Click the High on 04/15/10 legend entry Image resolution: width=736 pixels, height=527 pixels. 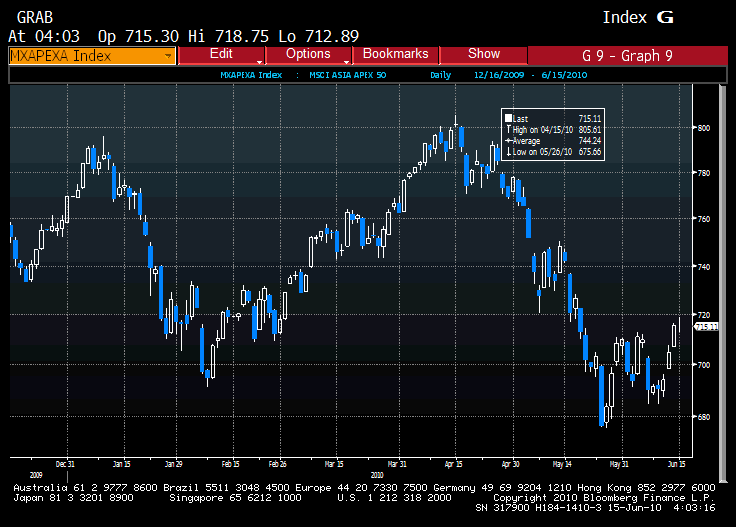click(553, 130)
